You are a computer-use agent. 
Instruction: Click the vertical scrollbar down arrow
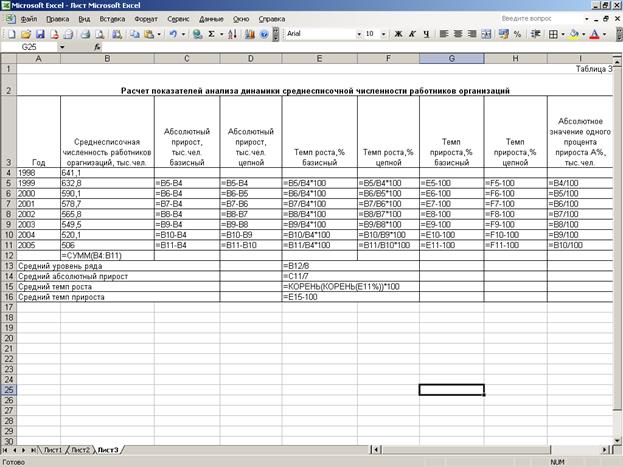tap(617, 440)
